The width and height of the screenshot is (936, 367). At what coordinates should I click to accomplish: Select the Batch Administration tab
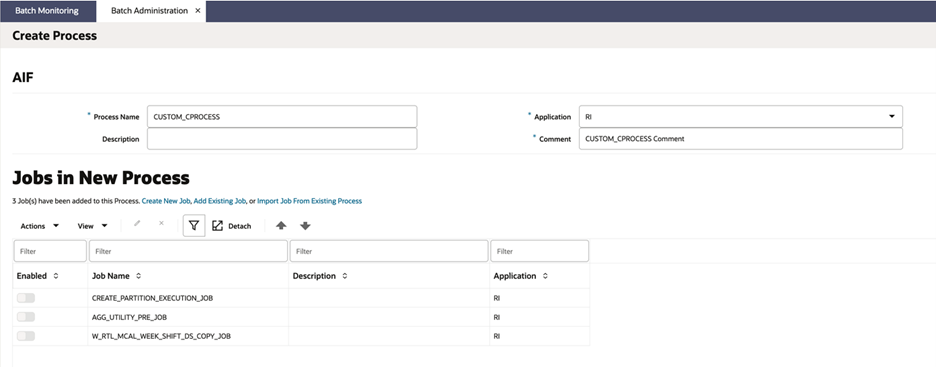click(149, 11)
